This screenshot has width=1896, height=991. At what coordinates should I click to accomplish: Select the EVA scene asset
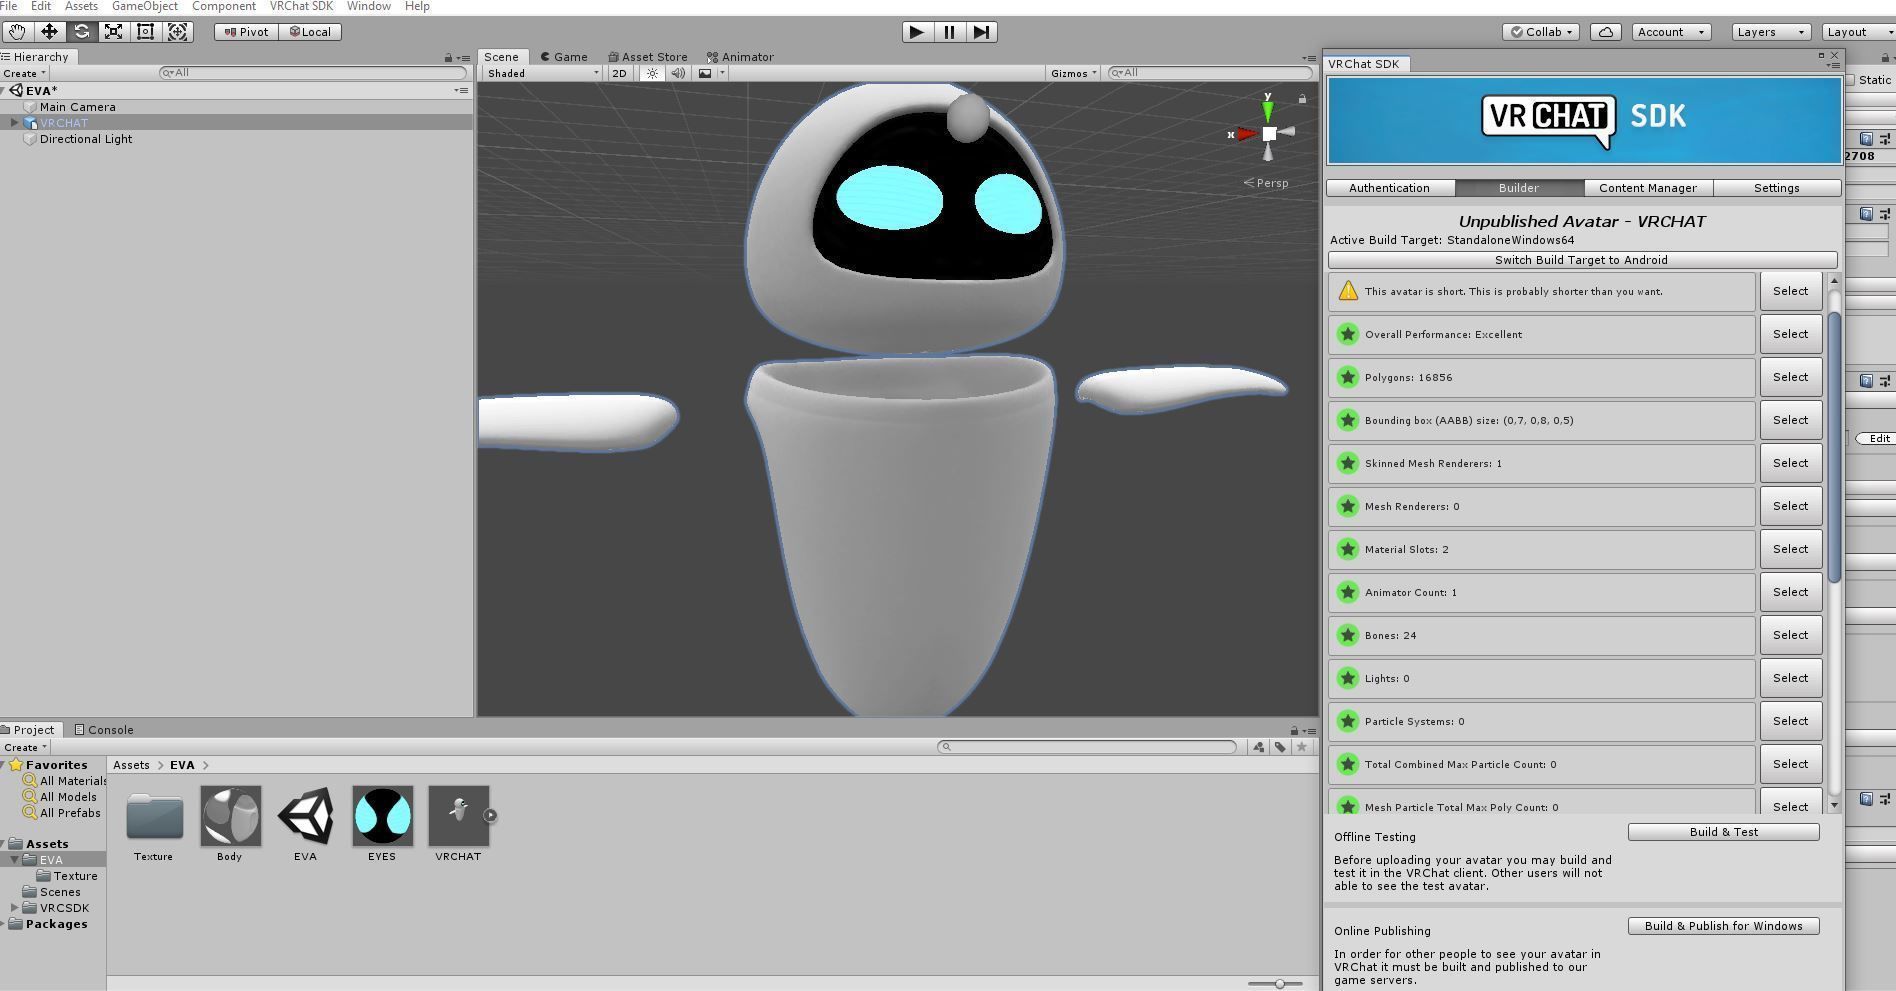point(306,816)
